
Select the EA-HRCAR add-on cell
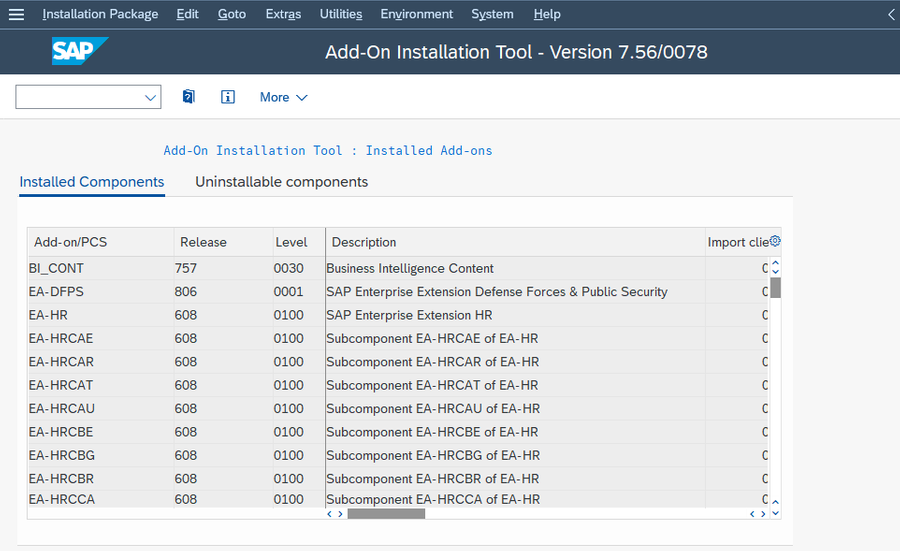100,362
